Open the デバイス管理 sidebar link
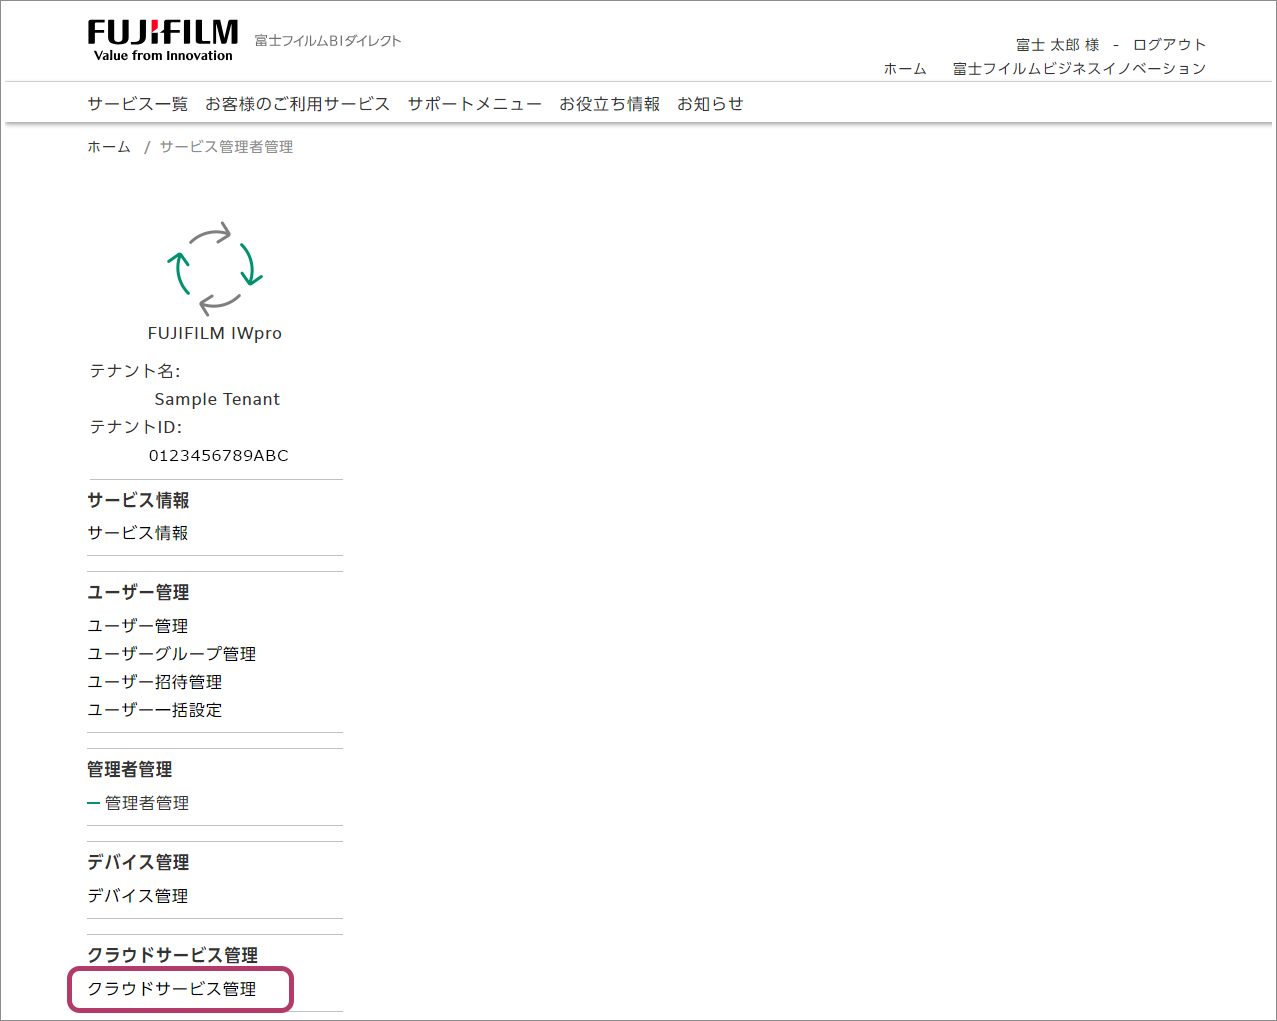 click(x=138, y=896)
